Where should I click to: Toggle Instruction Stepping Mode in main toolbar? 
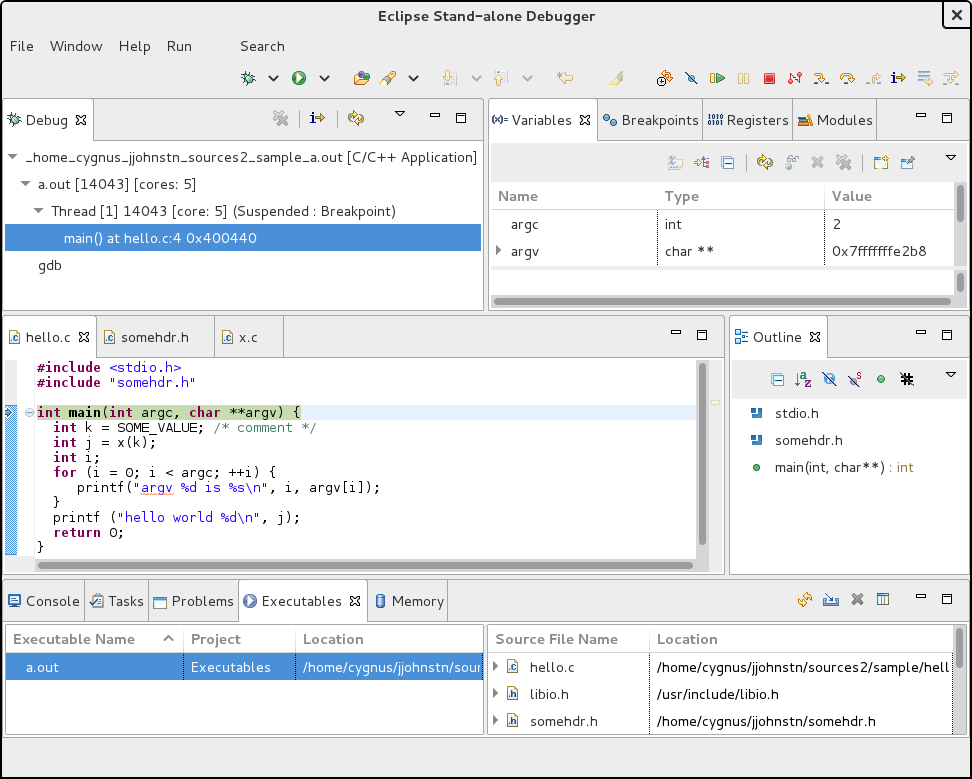898,78
